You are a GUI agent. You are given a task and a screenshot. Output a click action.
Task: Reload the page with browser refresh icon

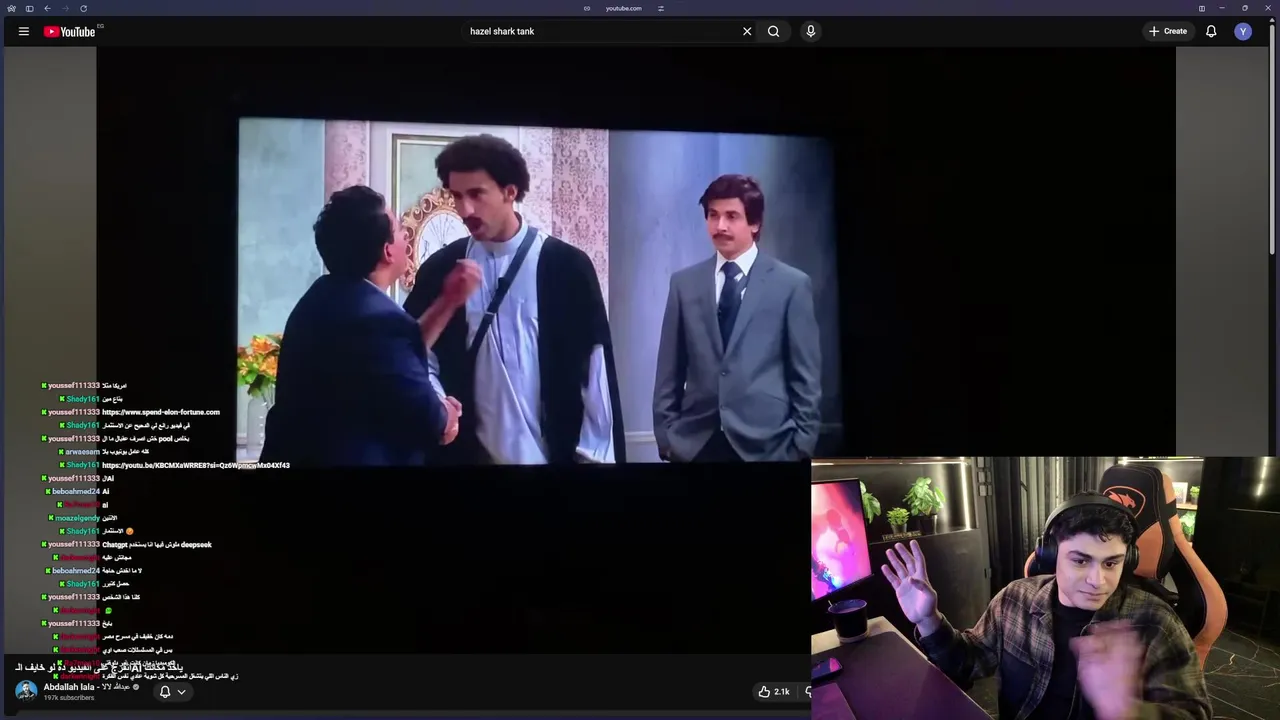coord(83,8)
